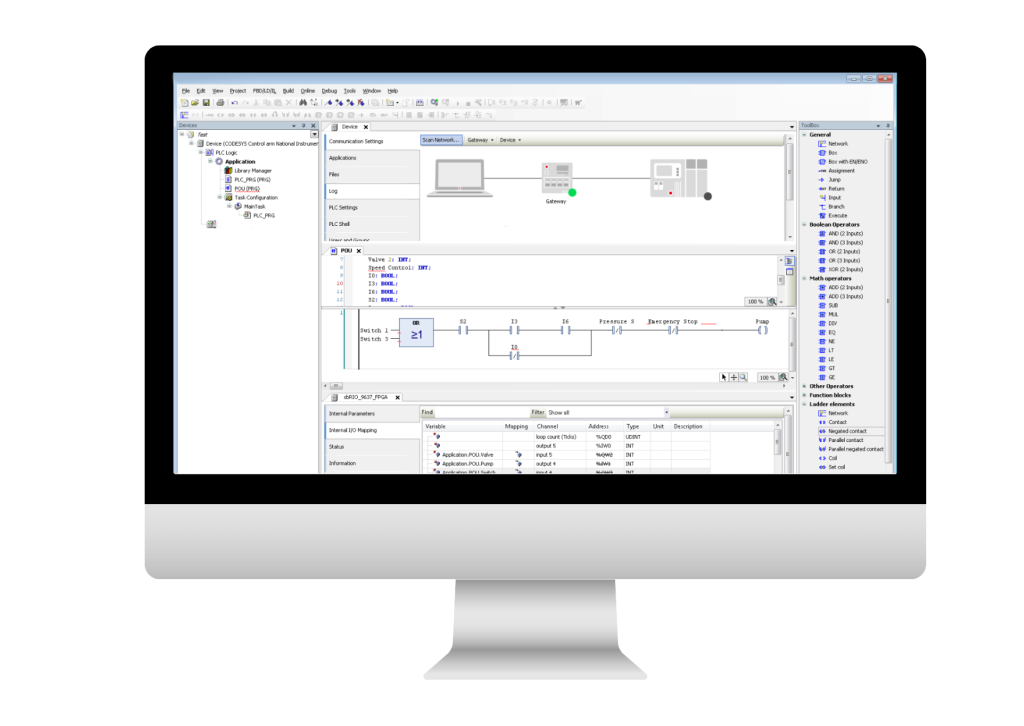Viewport: 1024px width, 726px height.
Task: Click the Undo arrow icon
Action: [234, 103]
